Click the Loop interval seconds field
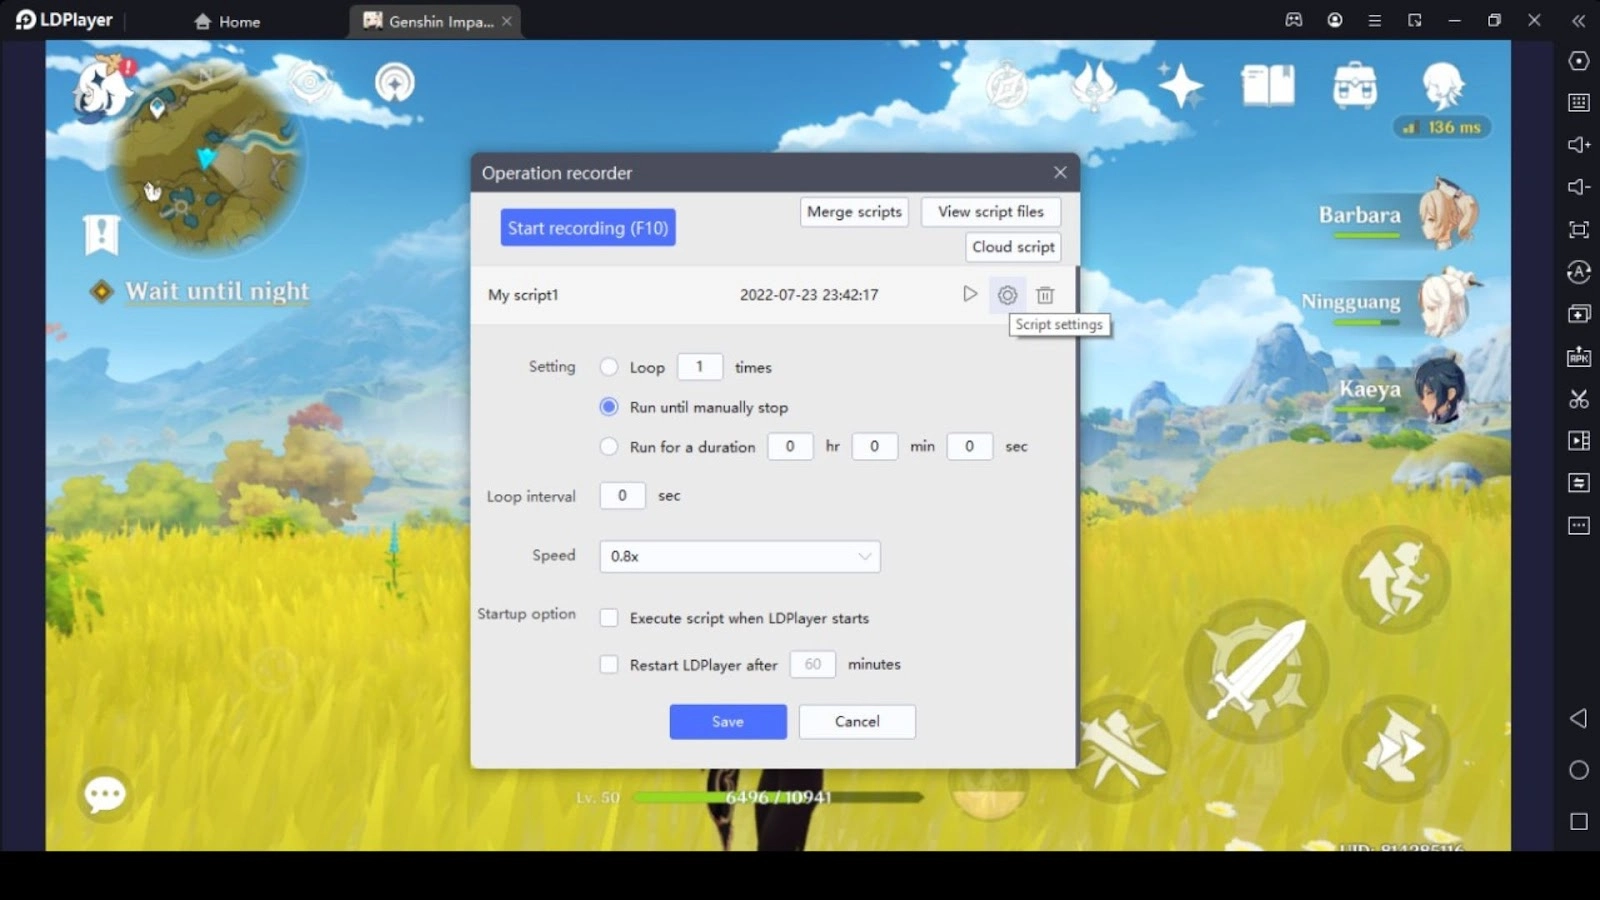Image resolution: width=1600 pixels, height=900 pixels. point(622,496)
